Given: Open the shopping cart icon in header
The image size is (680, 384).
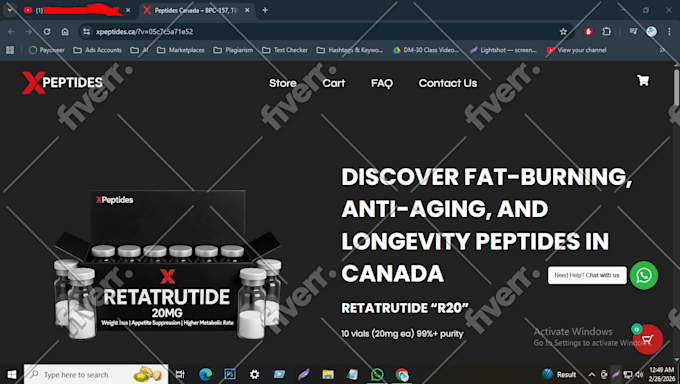Looking at the screenshot, I should click(643, 80).
